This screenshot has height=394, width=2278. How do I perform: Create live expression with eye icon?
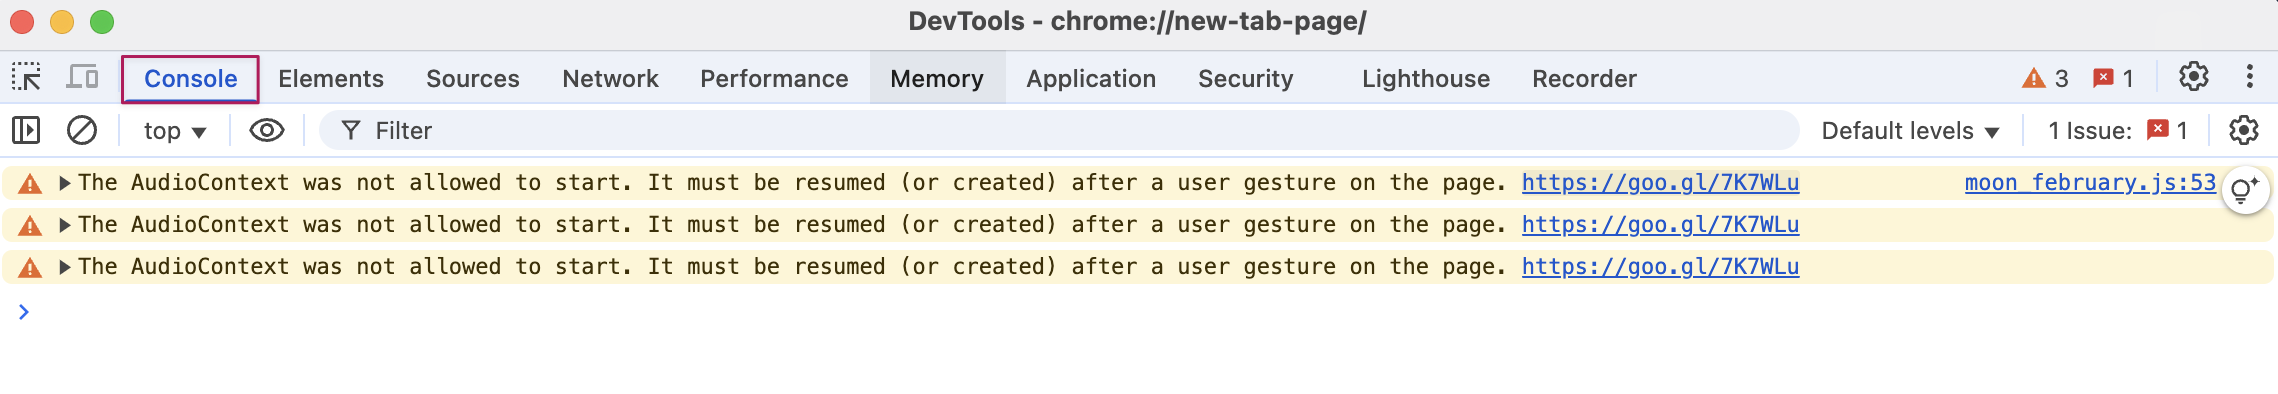point(267,130)
